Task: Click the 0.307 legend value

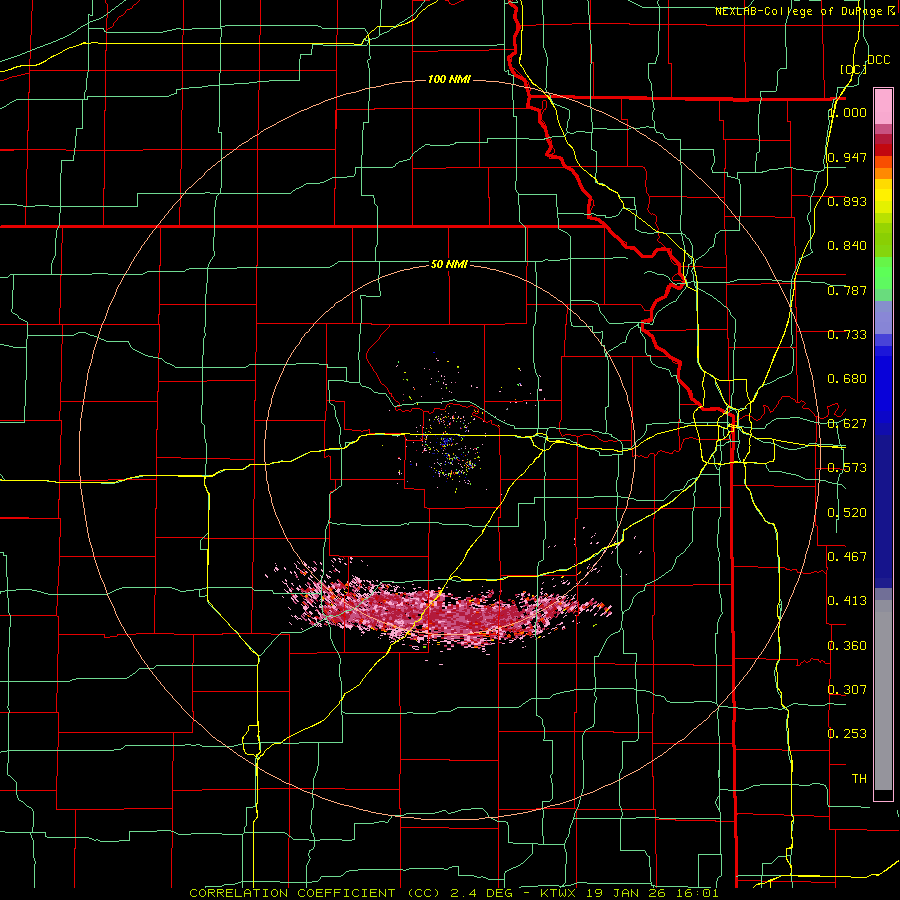Action: (847, 689)
